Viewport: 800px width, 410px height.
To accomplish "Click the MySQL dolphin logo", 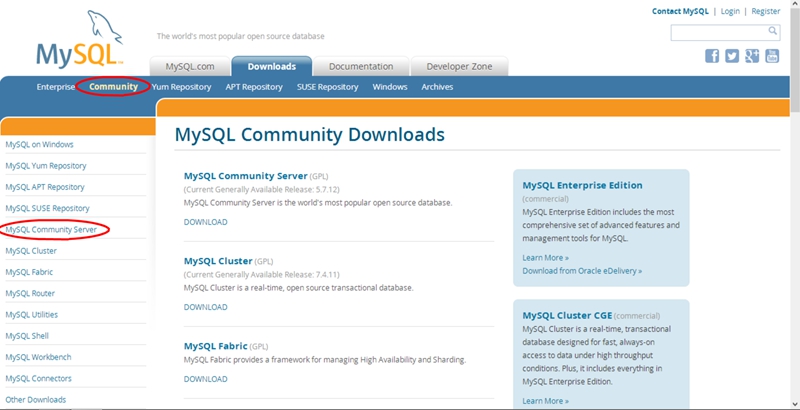I will 80,40.
